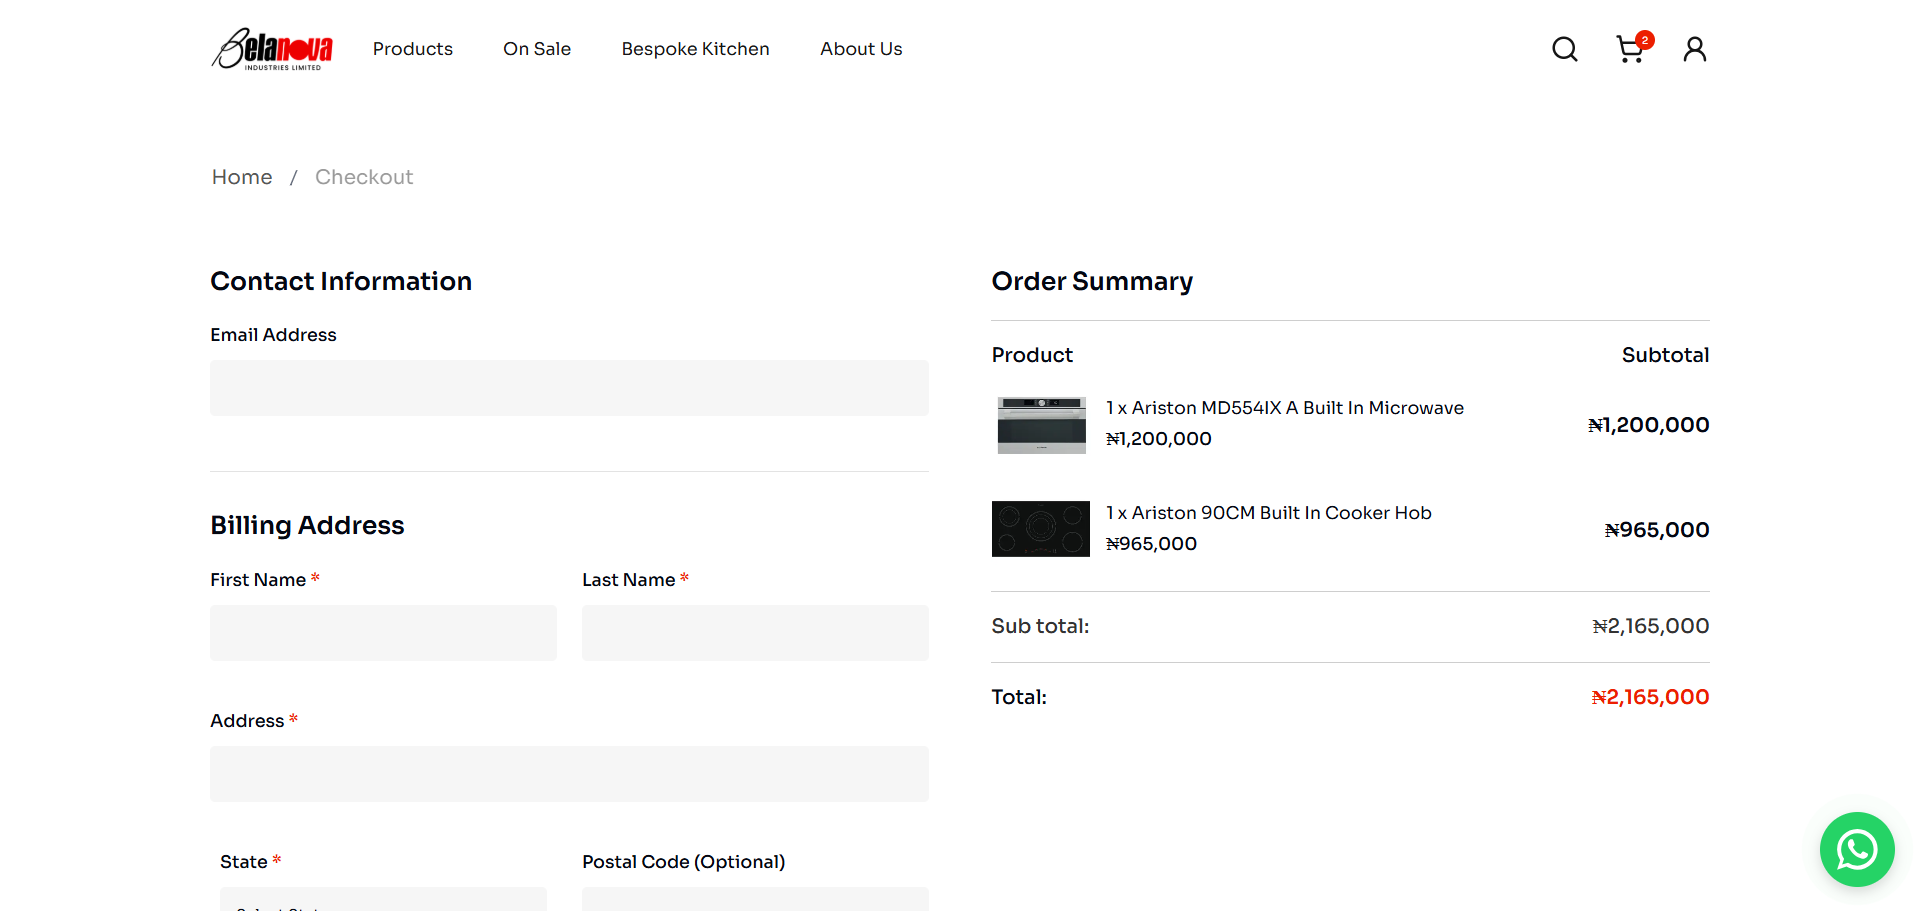Click the Postal Code field
Screen dimensions: 1920x911
tap(755, 900)
